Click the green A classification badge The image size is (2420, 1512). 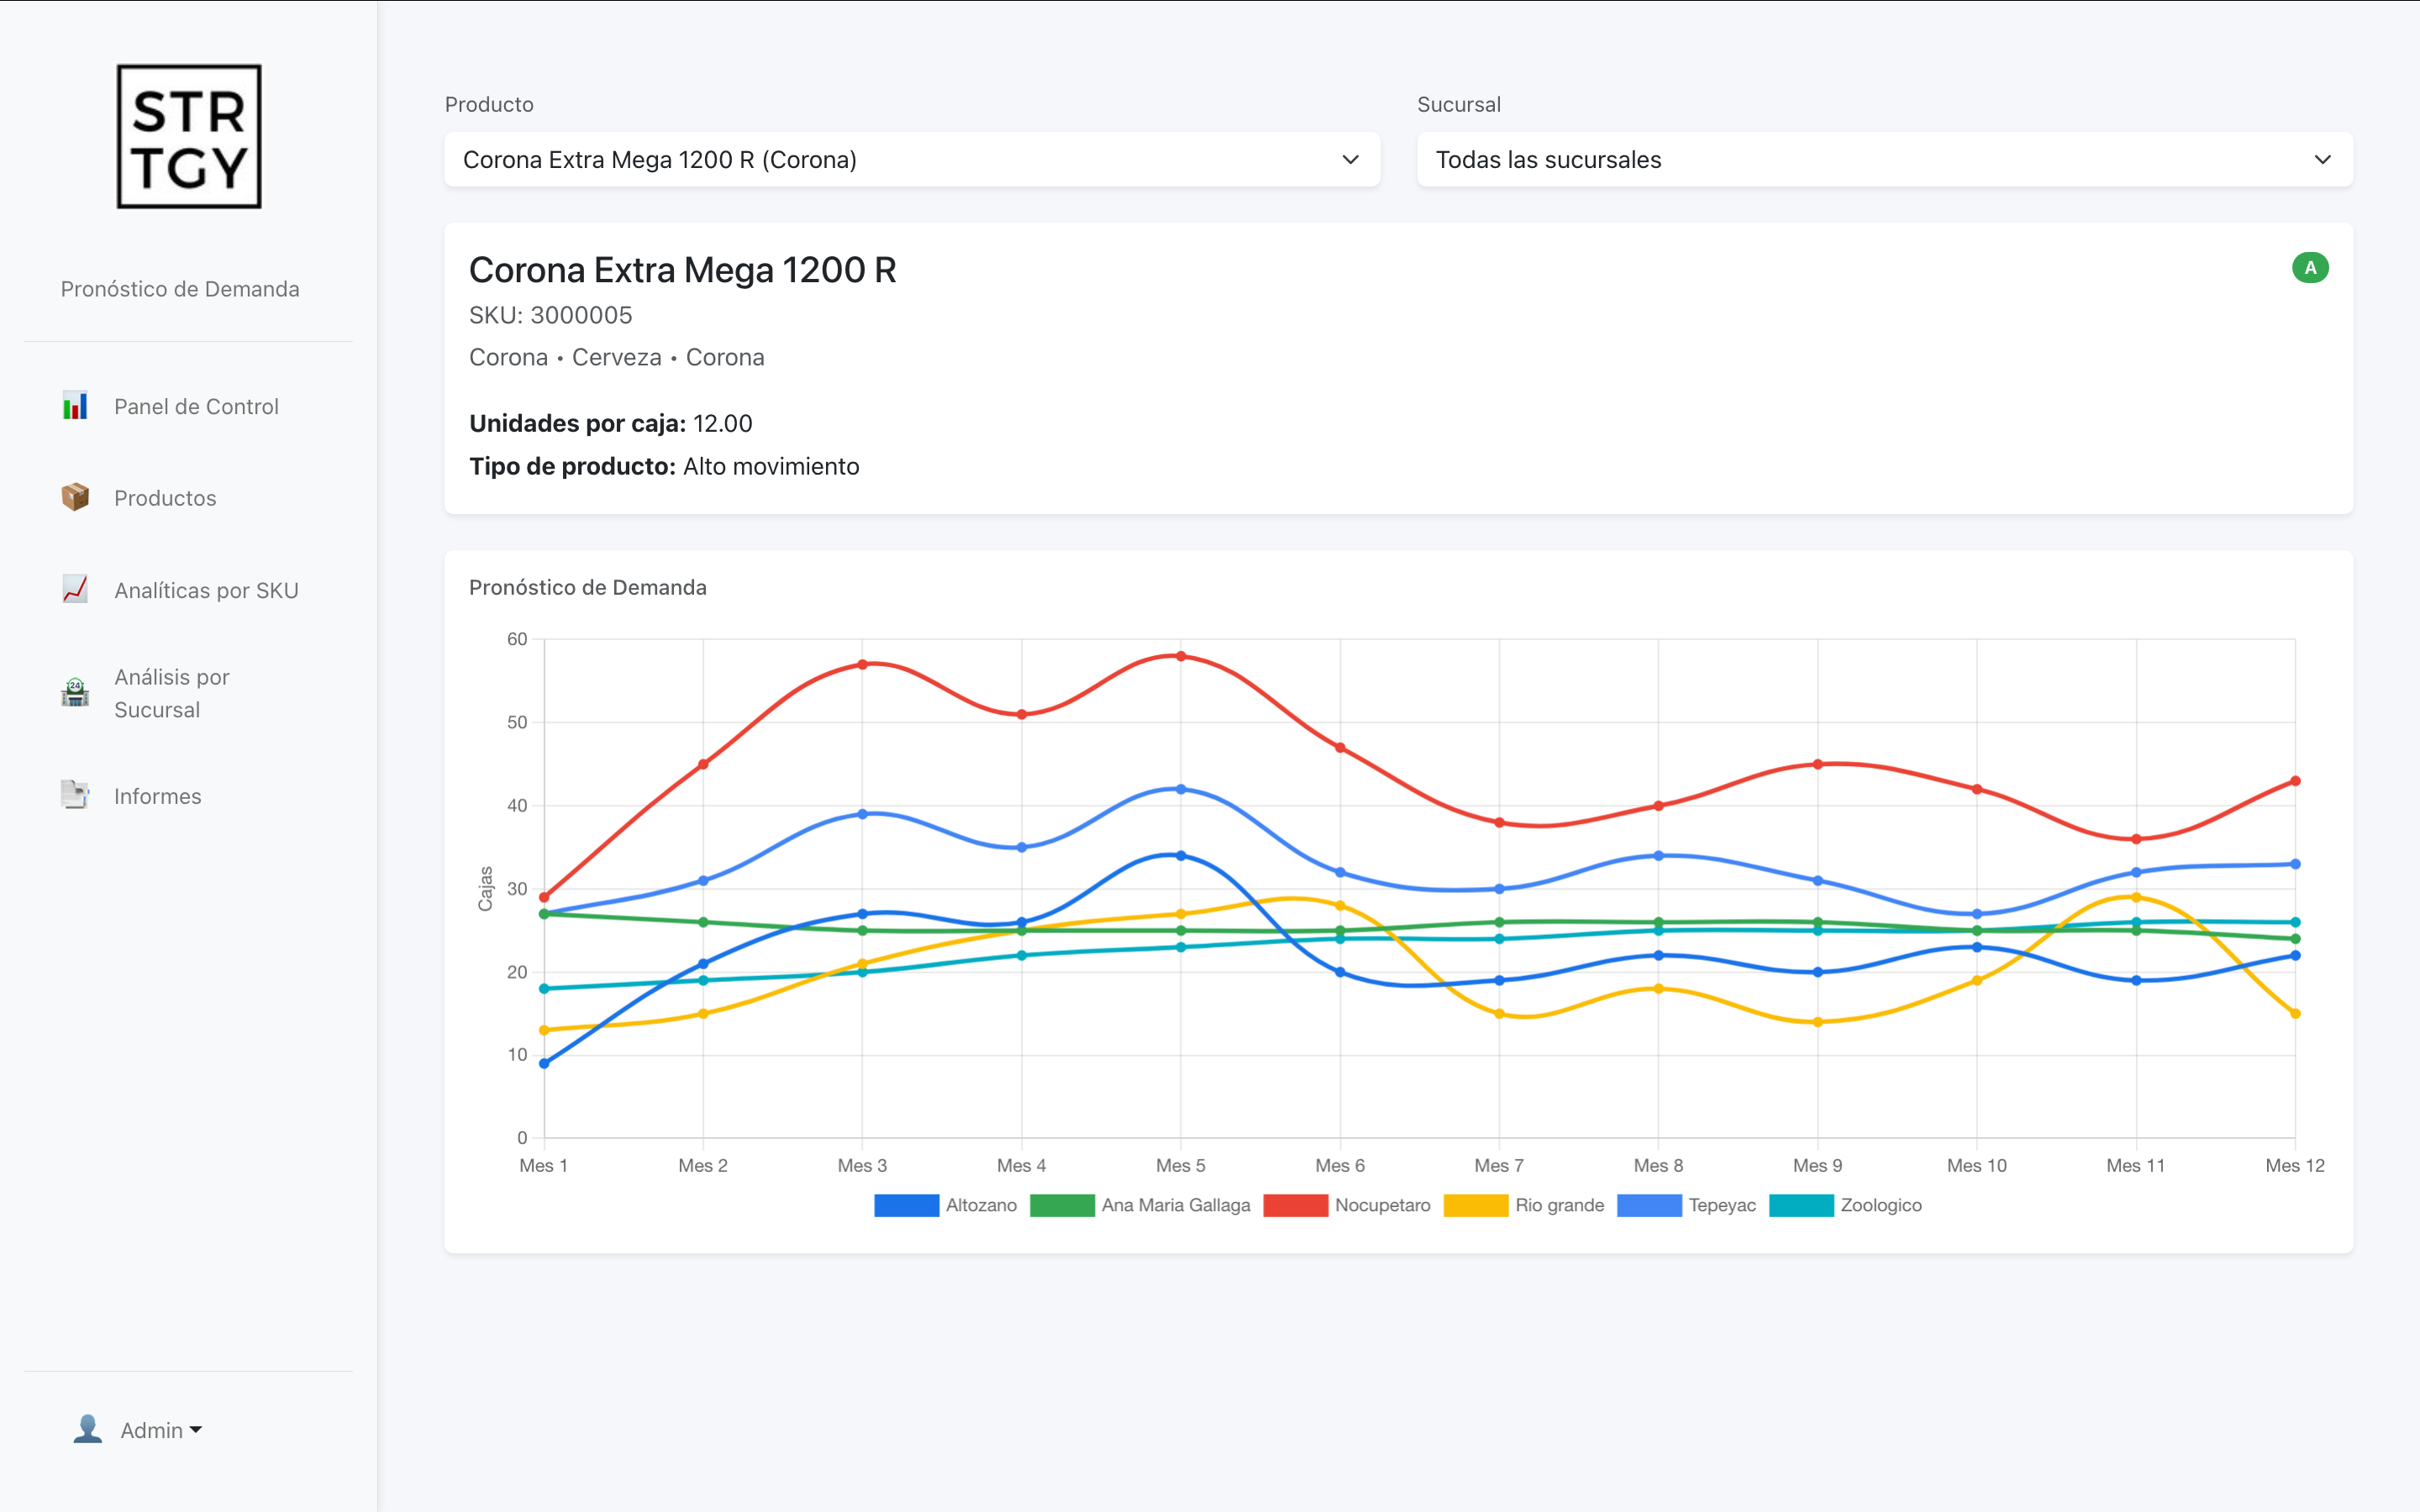click(2309, 268)
